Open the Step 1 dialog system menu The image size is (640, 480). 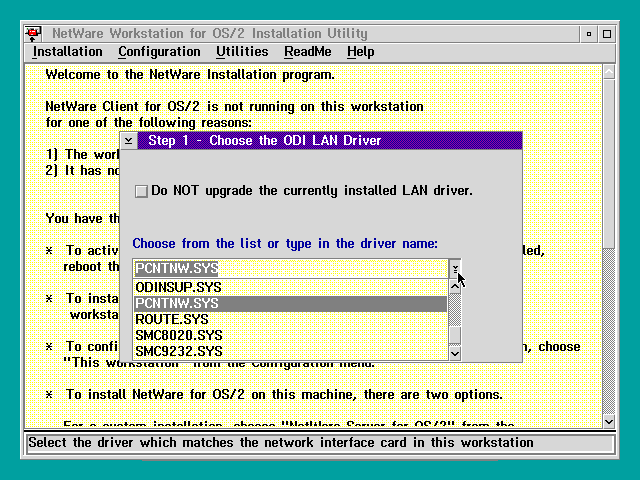click(x=129, y=141)
